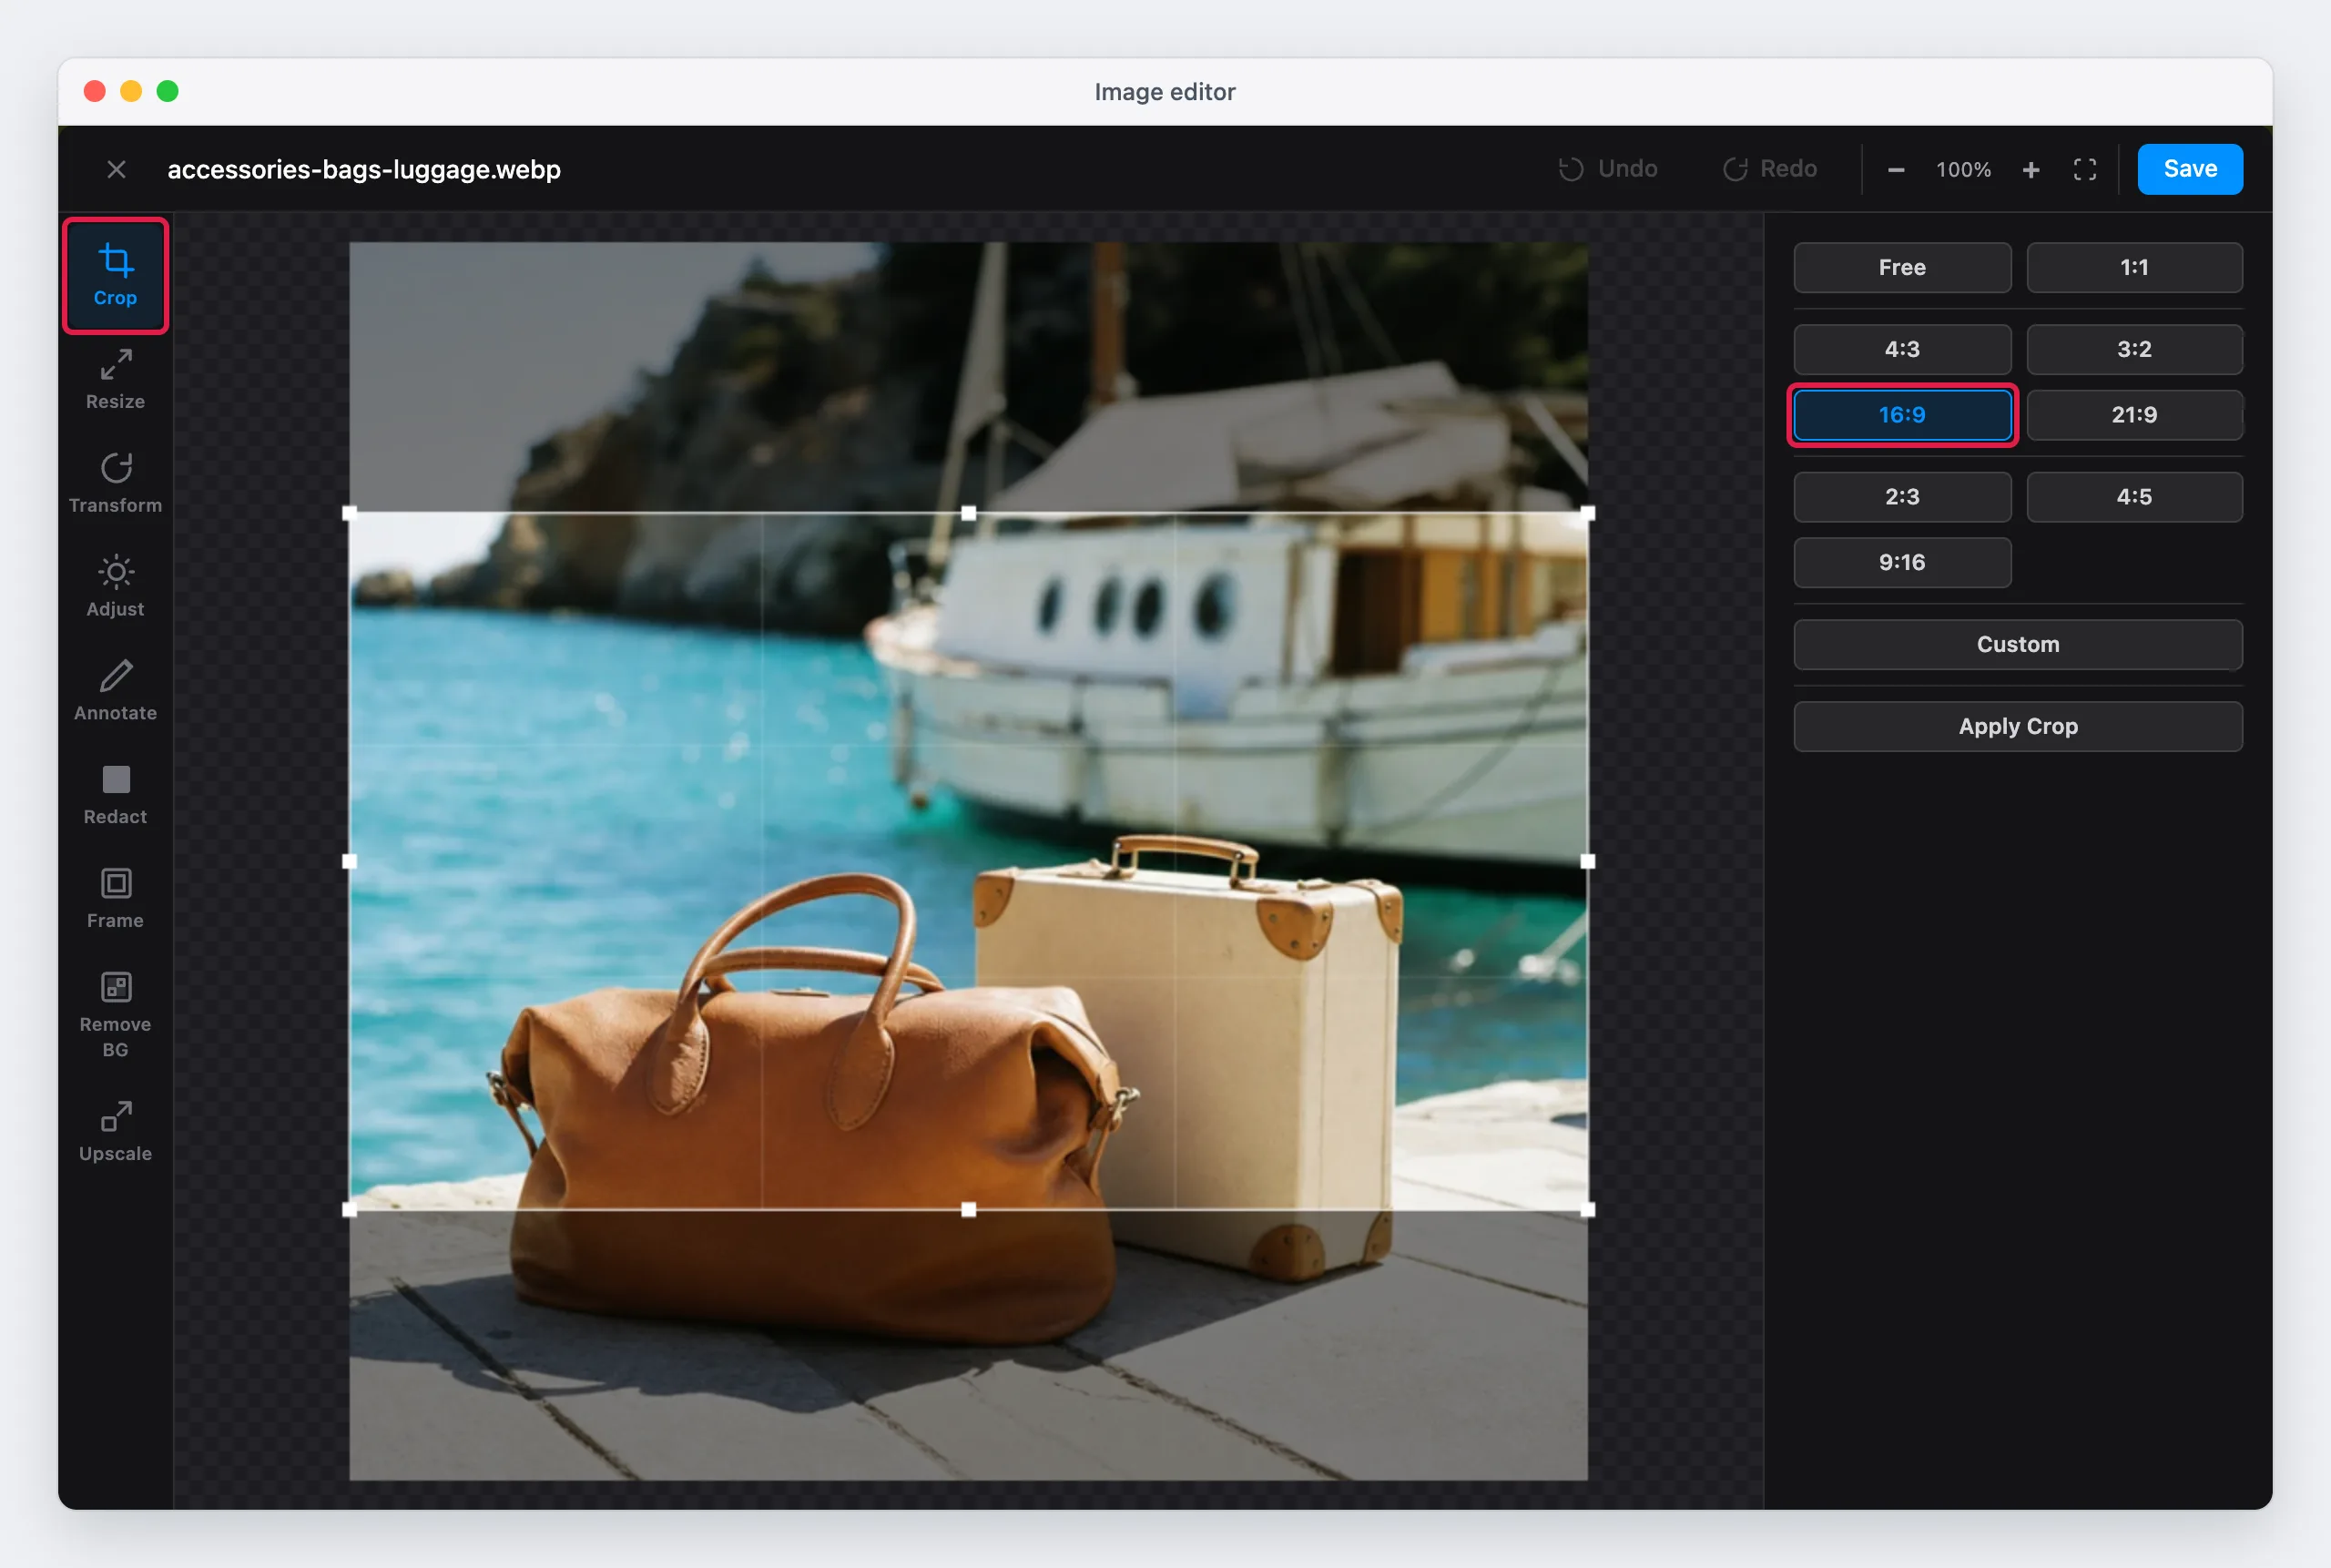The width and height of the screenshot is (2331, 1568).
Task: Click the accessories-bags-luggage.webp file name
Action: (x=364, y=170)
